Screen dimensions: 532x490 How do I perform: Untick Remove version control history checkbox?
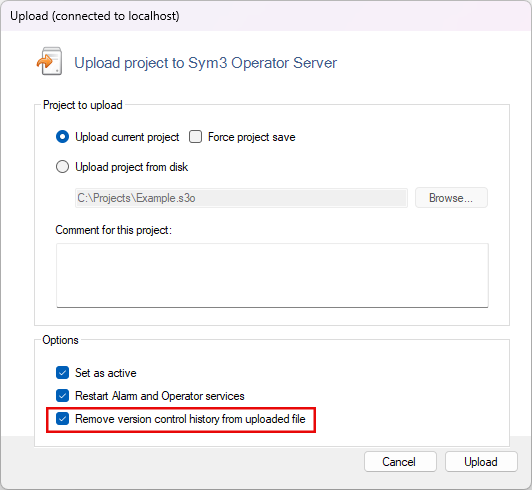coord(62,418)
